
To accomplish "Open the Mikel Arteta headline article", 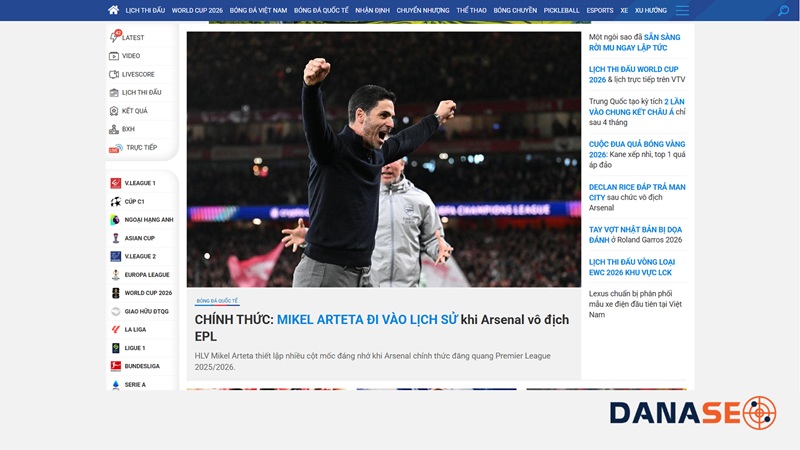I will pos(382,328).
